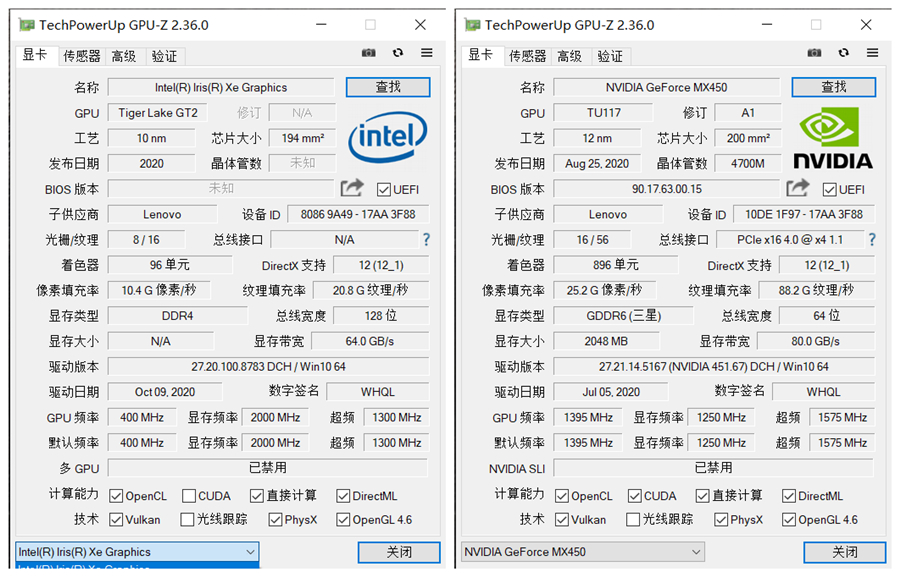This screenshot has height=577, width=900.
Task: Click the 关闭 button in the left window
Action: pyautogui.click(x=398, y=551)
